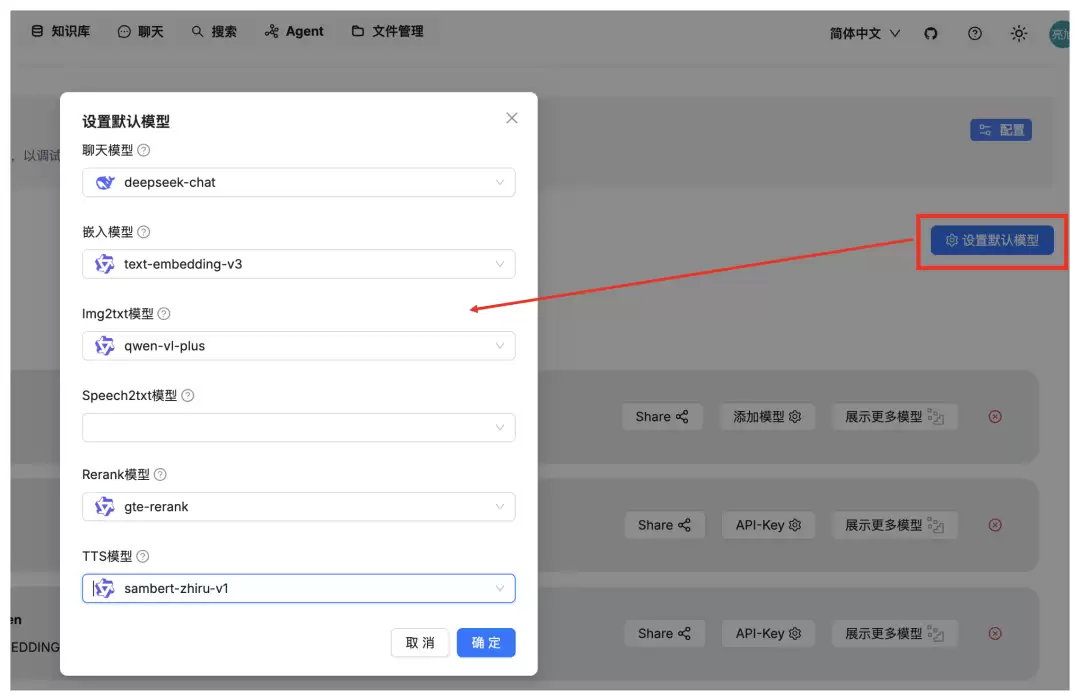Open the TTS模型 dropdown showing sambert-zhiru-v1
1080x698 pixels.
point(298,588)
